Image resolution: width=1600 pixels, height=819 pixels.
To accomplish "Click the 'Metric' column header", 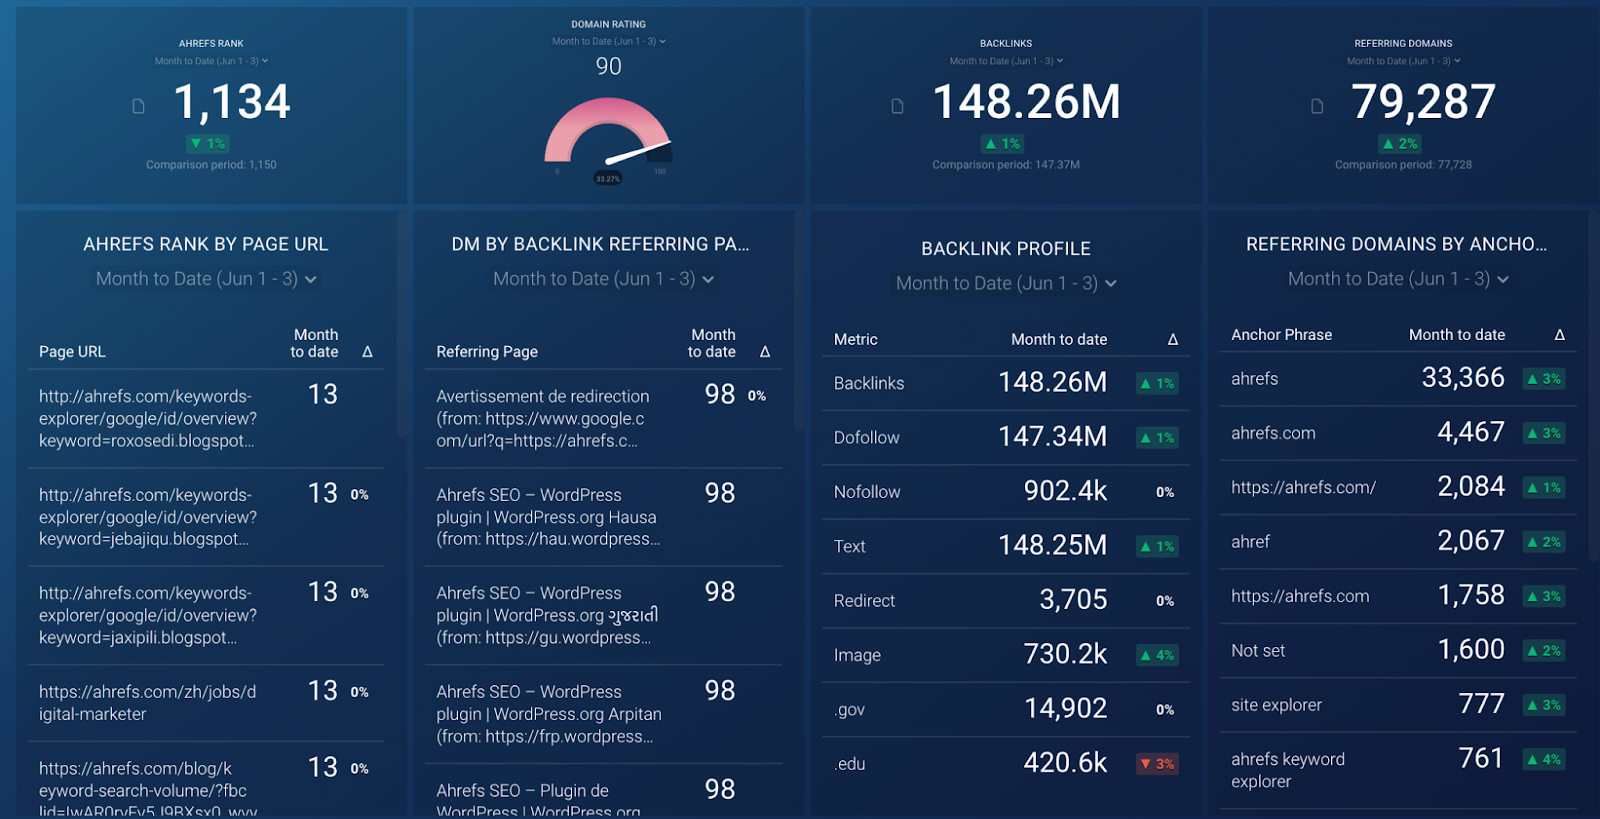I will 856,340.
